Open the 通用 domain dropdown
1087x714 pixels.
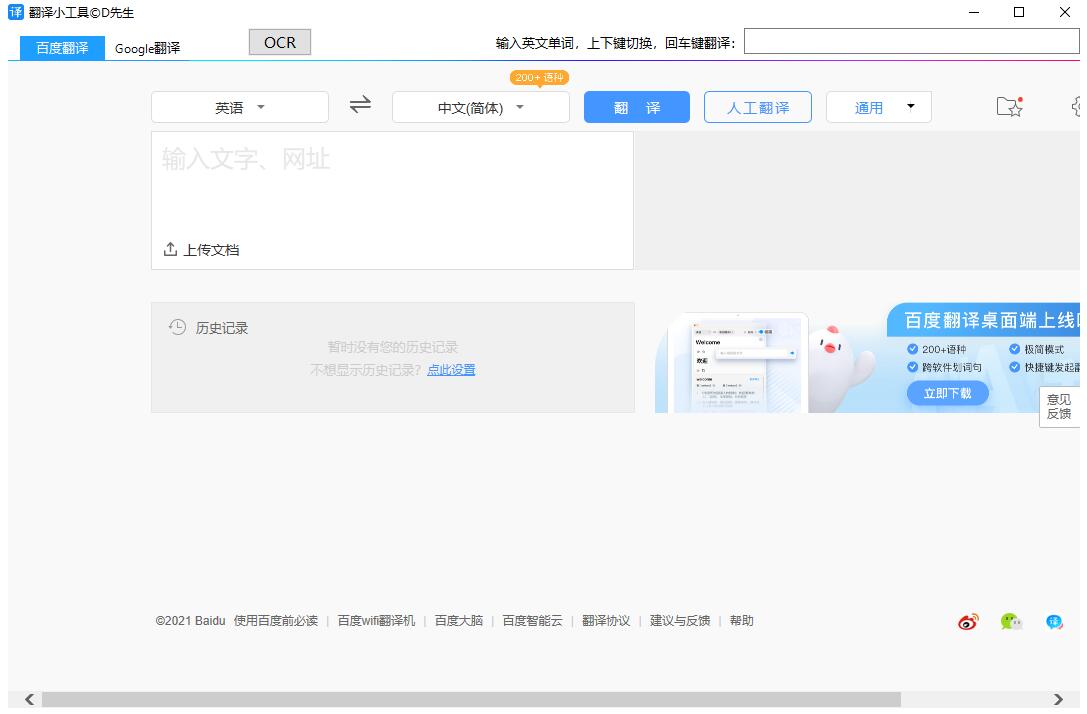[x=878, y=107]
